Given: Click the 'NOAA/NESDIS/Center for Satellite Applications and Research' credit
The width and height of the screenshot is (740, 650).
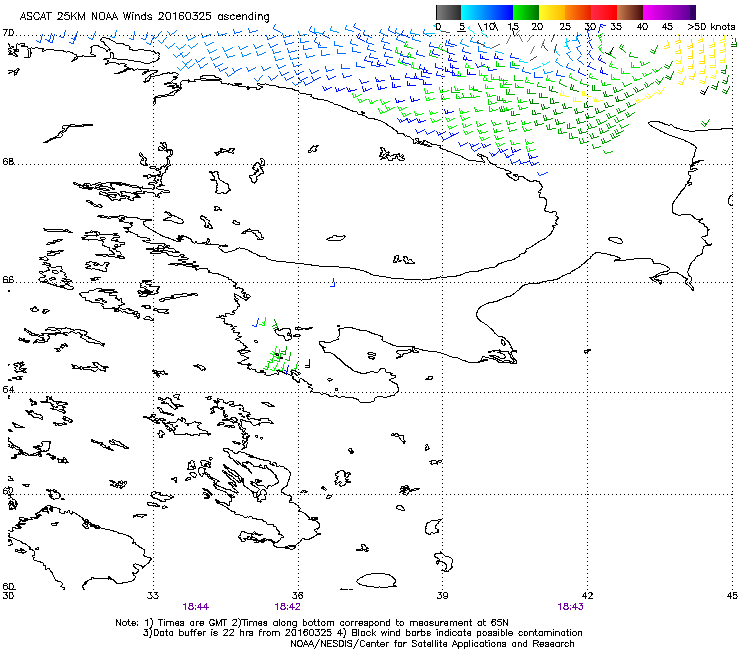Looking at the screenshot, I should click(x=432, y=644).
